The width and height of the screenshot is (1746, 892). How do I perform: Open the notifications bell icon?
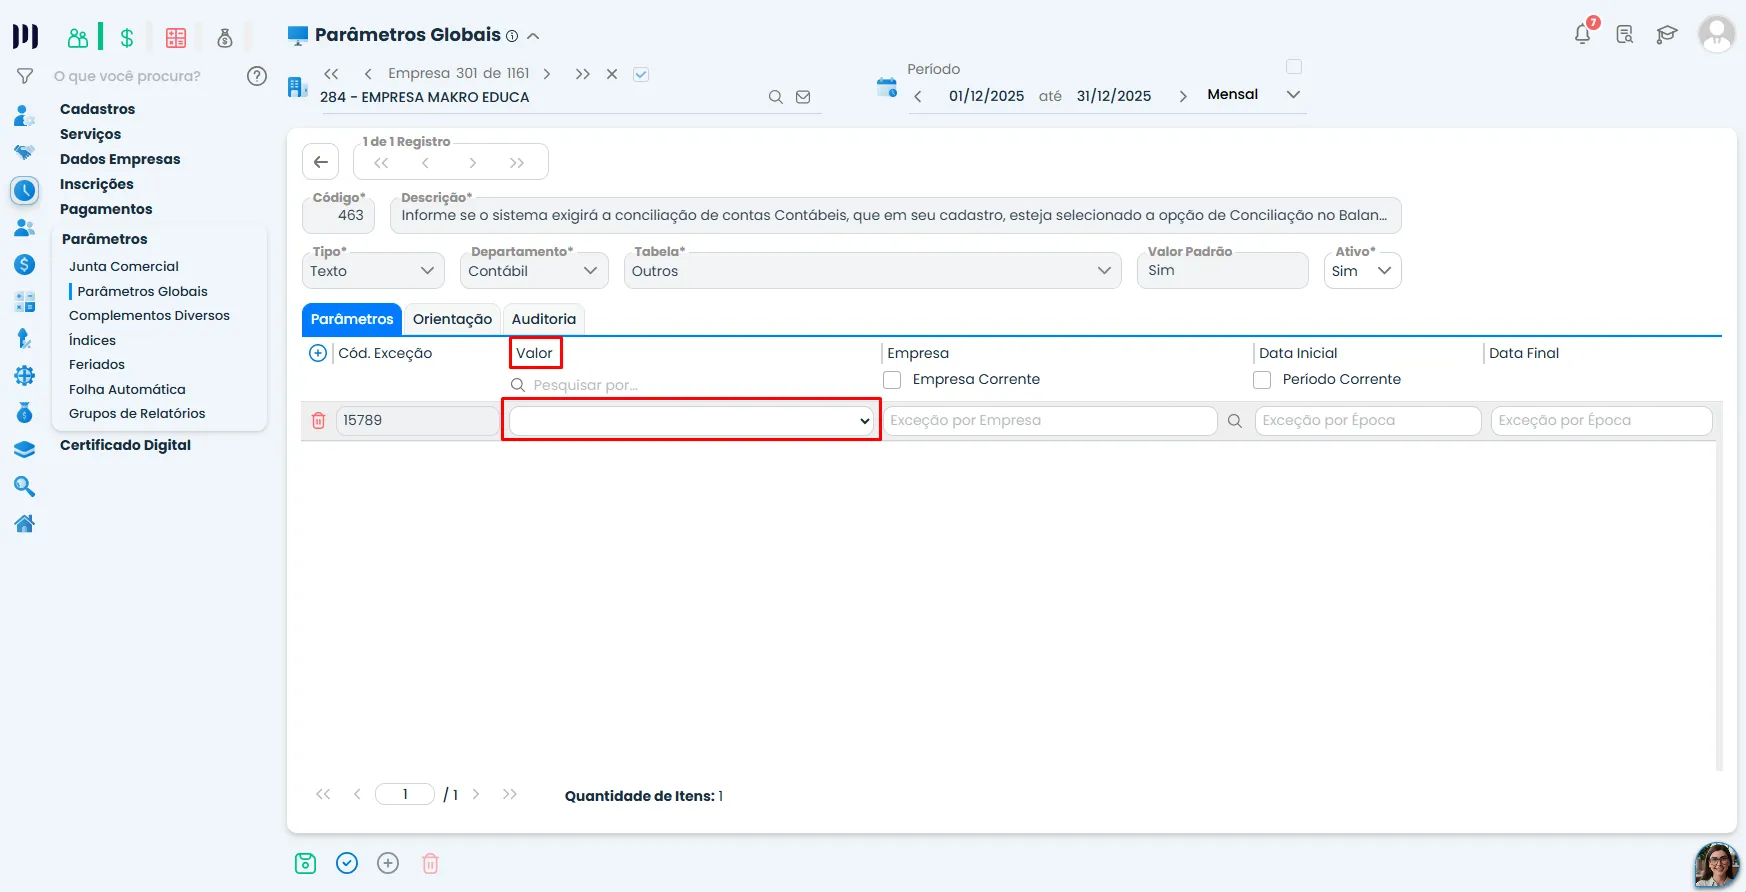pyautogui.click(x=1583, y=34)
